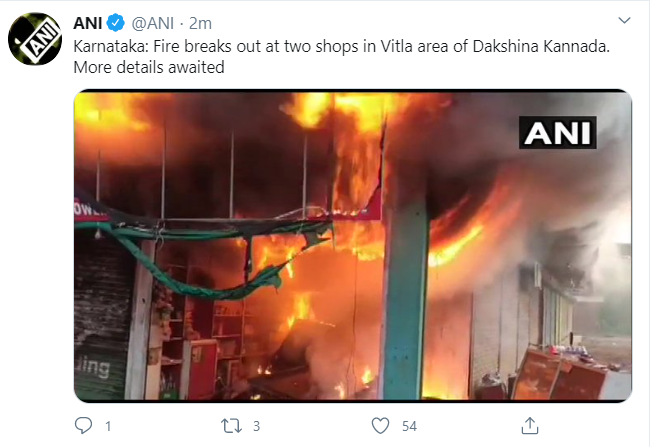Open the share tweet upload icon

pos(530,425)
